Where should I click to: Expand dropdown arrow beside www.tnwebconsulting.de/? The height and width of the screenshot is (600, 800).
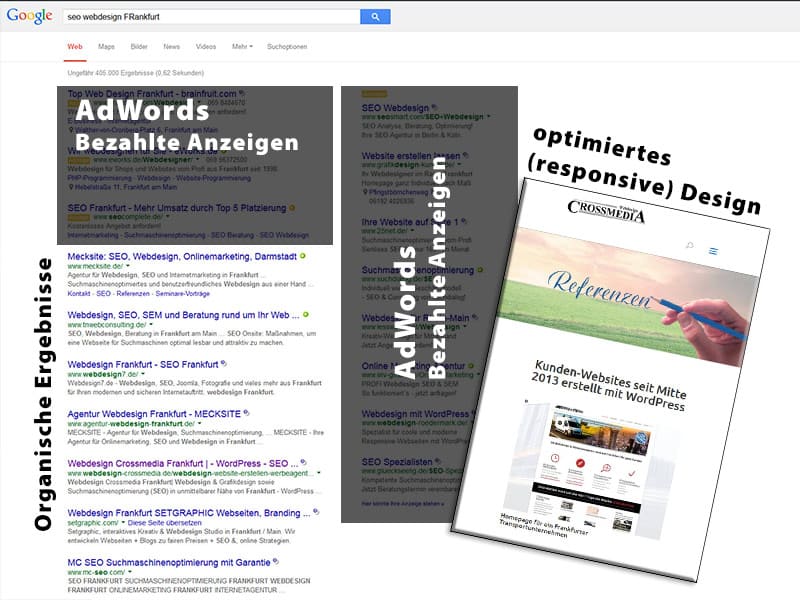(151, 324)
